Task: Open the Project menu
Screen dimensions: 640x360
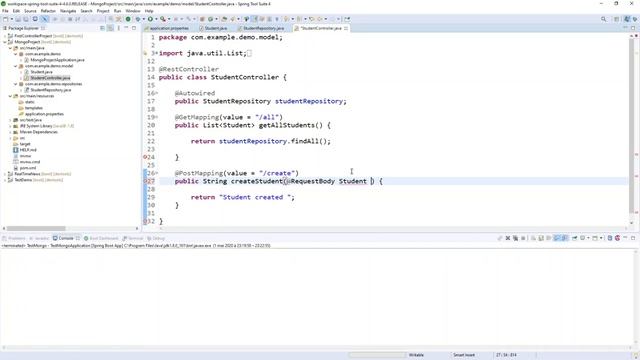Action: (x=103, y=11)
